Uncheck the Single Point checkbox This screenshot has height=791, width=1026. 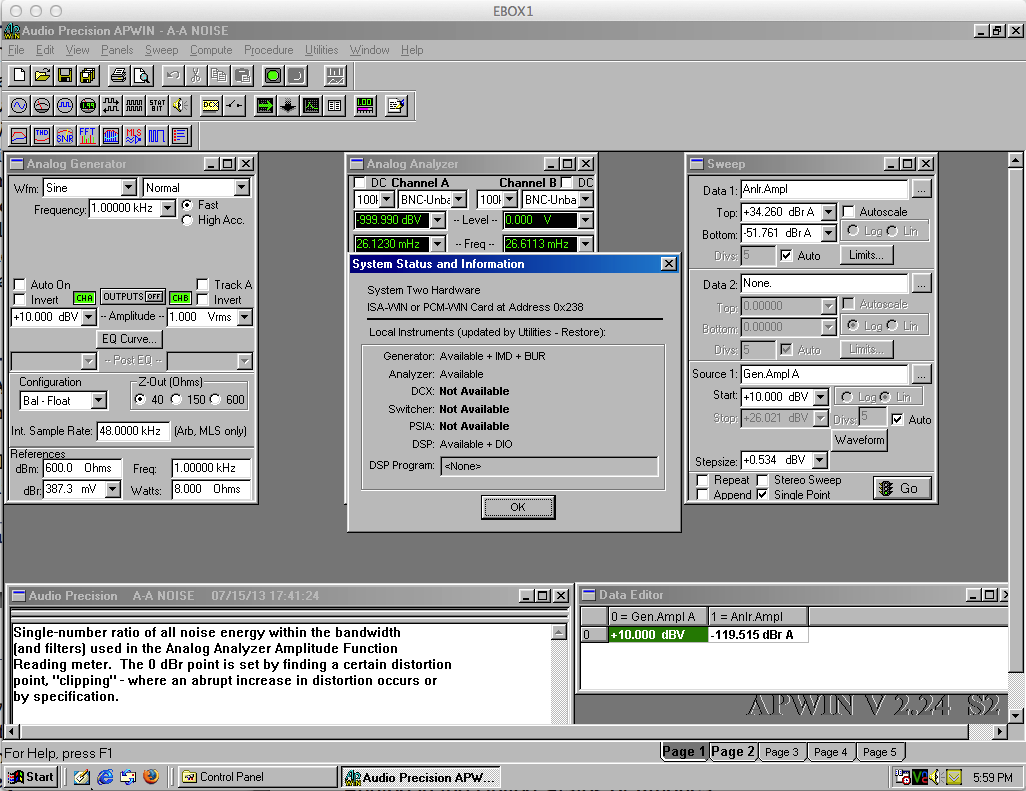[762, 495]
